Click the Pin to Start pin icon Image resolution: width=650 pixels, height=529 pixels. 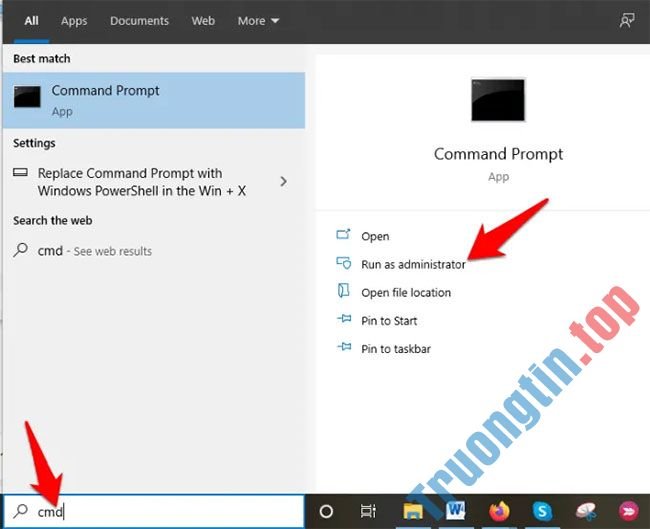[344, 319]
